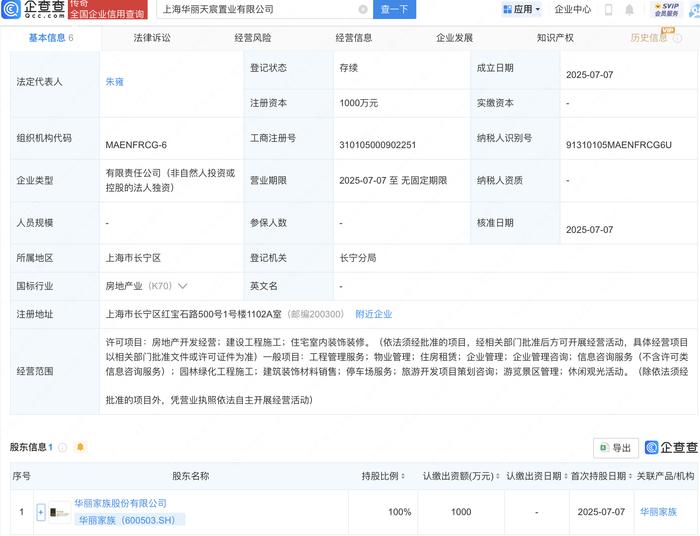Select registration status 存续
Viewport: 700px width, 536px height.
(349, 68)
